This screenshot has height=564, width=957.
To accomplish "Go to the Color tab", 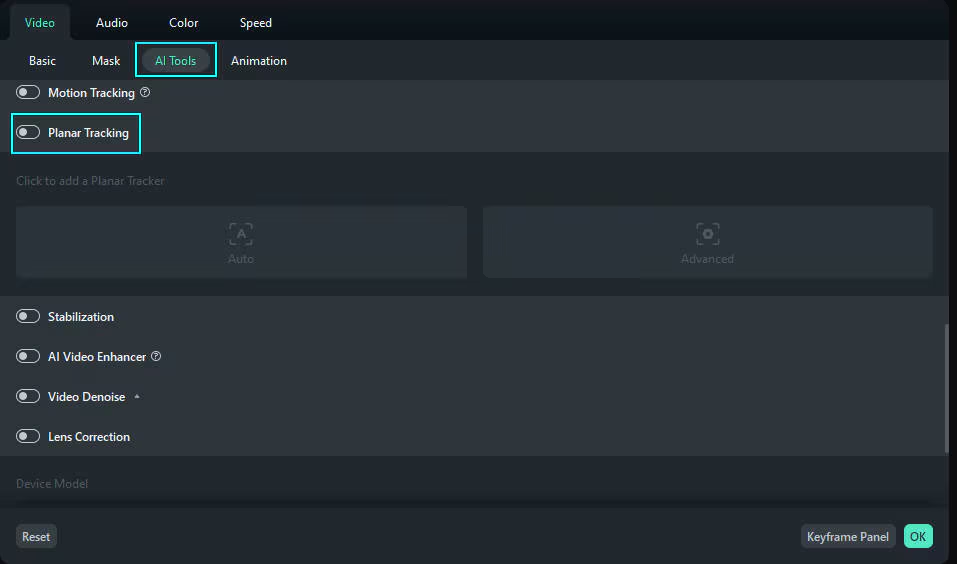I will click(x=184, y=23).
